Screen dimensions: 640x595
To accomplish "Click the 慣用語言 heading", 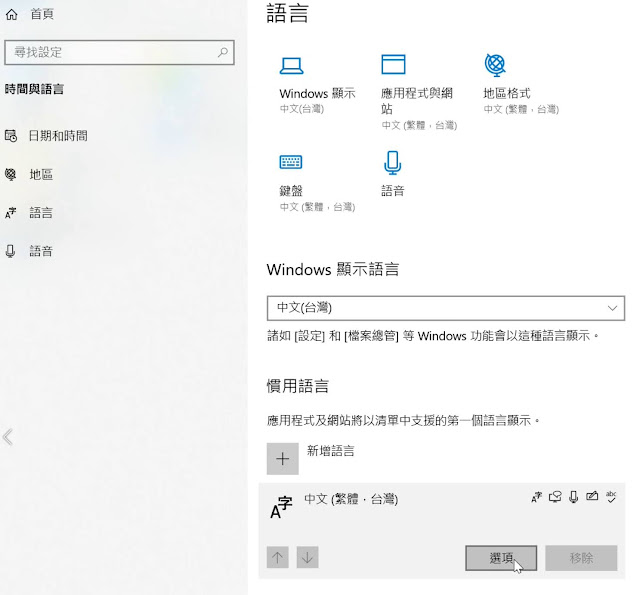I will tap(298, 386).
